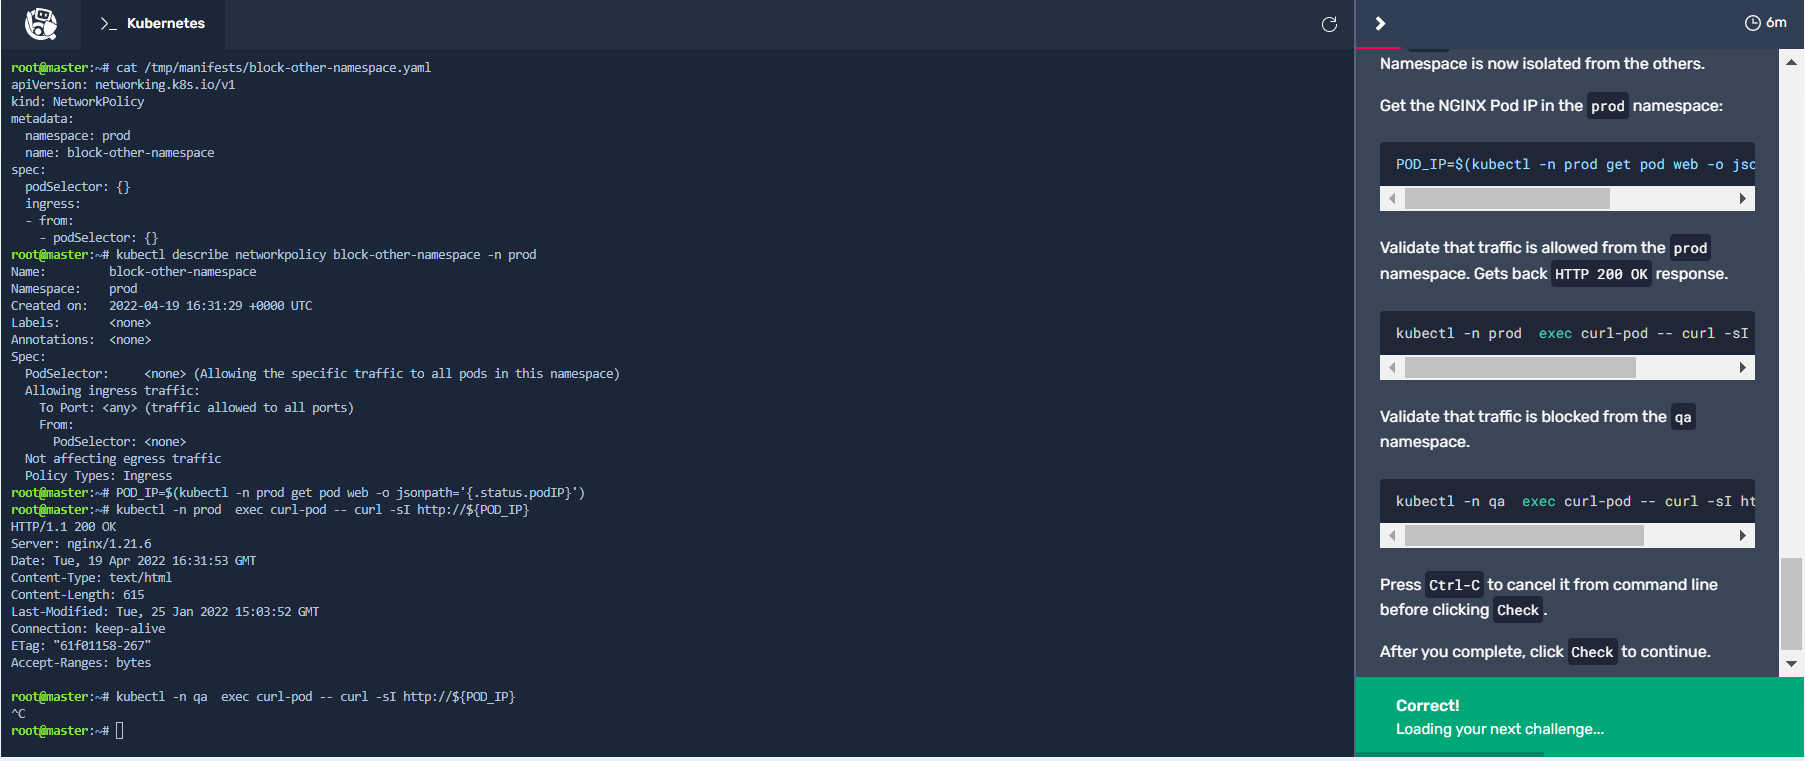Click 'HTTP/1.1 200 OK' output line
The height and width of the screenshot is (761, 1805).
click(x=63, y=527)
